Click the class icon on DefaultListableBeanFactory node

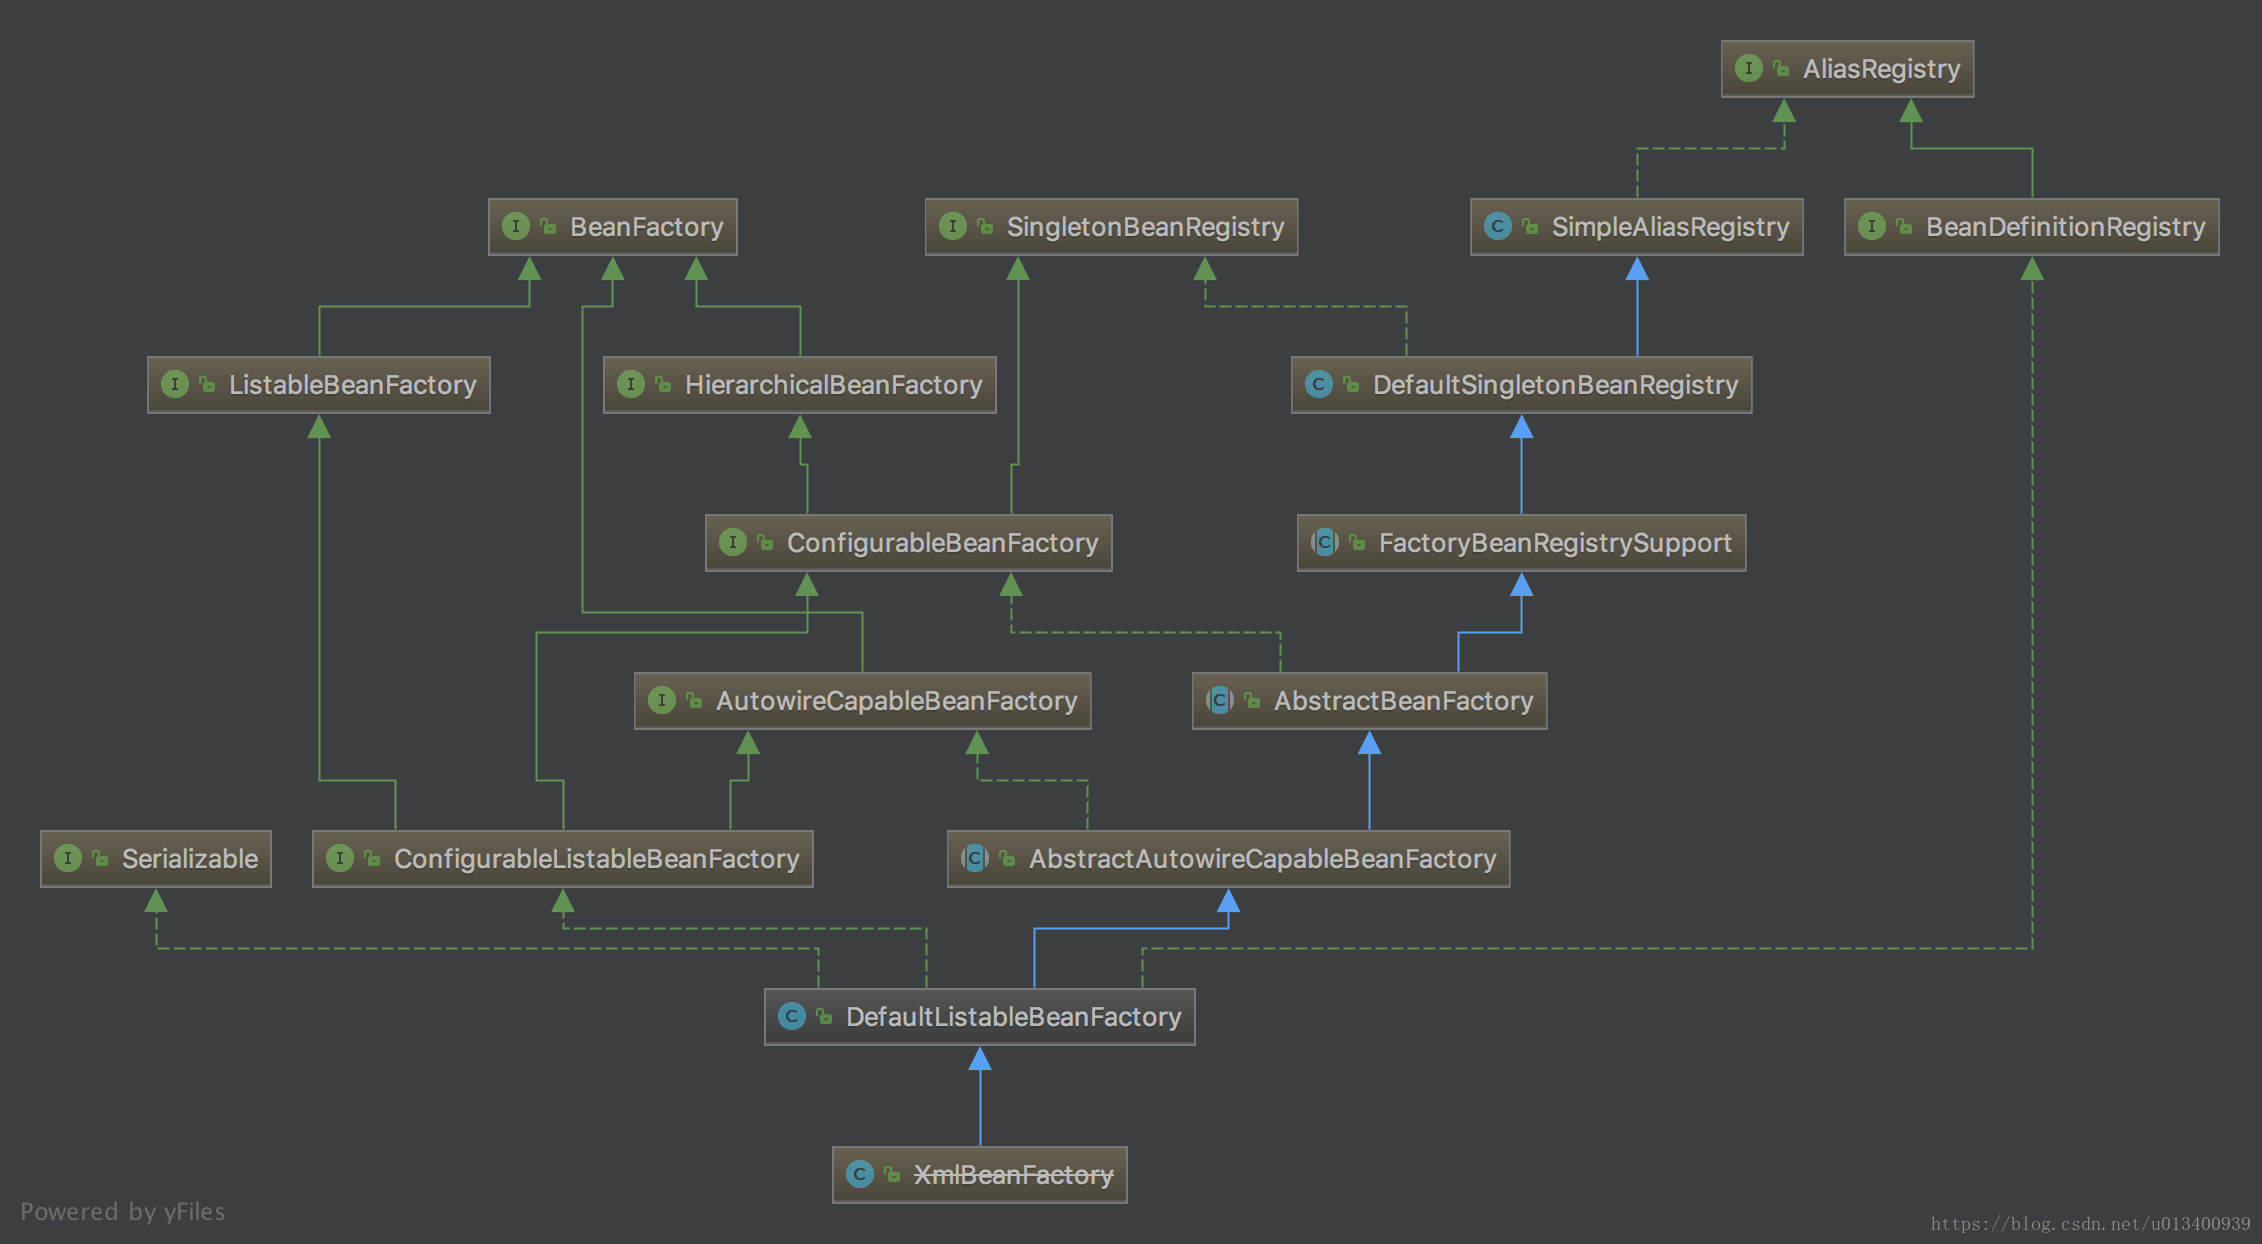(x=791, y=1016)
